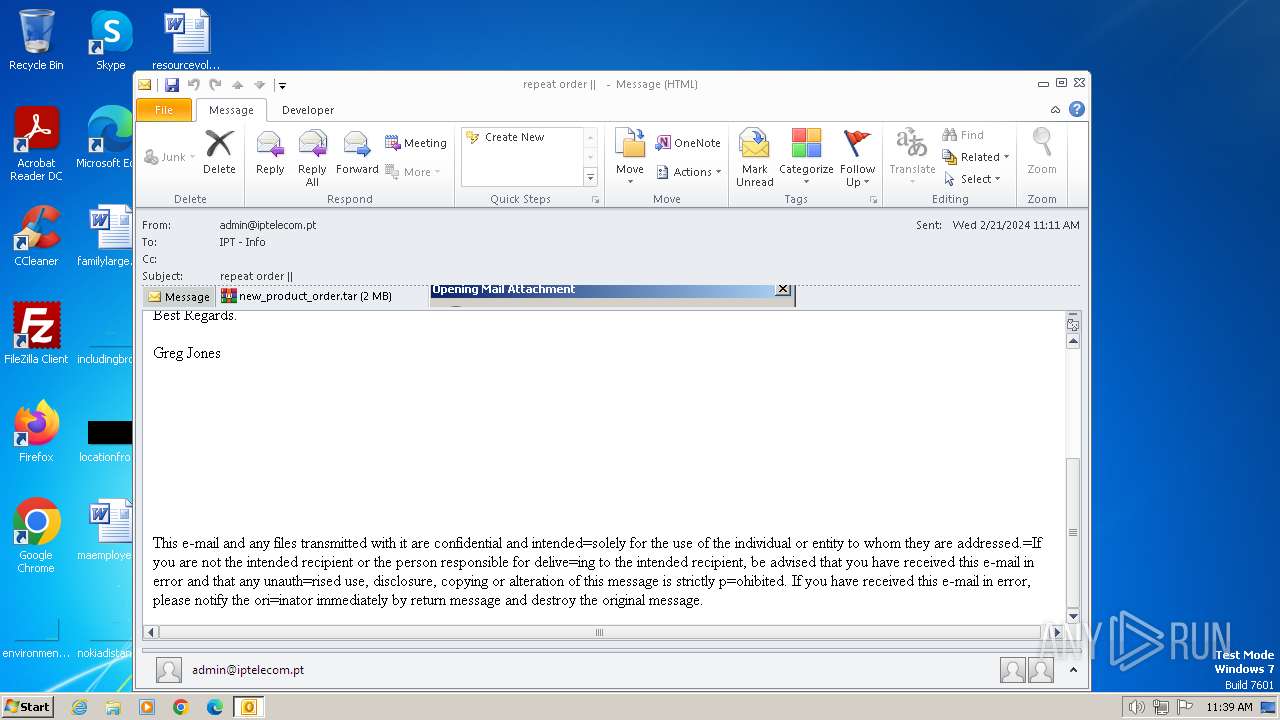Image resolution: width=1280 pixels, height=720 pixels.
Task: Delete the message using the Delete icon
Action: click(x=219, y=153)
